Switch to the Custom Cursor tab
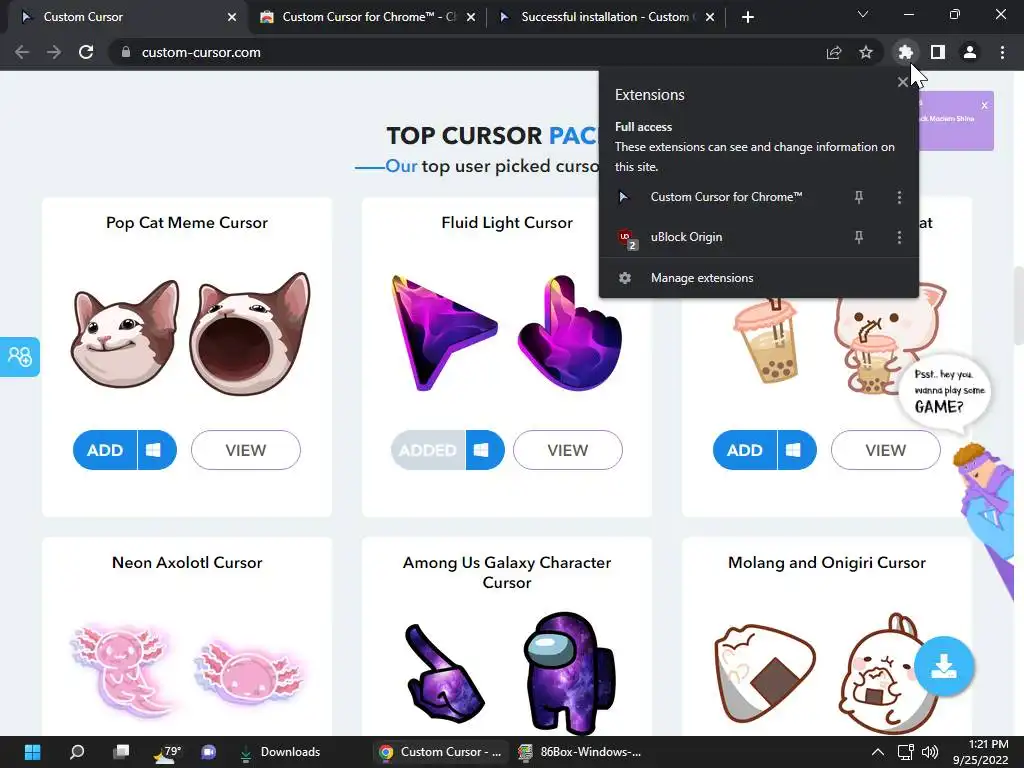Viewport: 1024px width, 768px height. [124, 17]
